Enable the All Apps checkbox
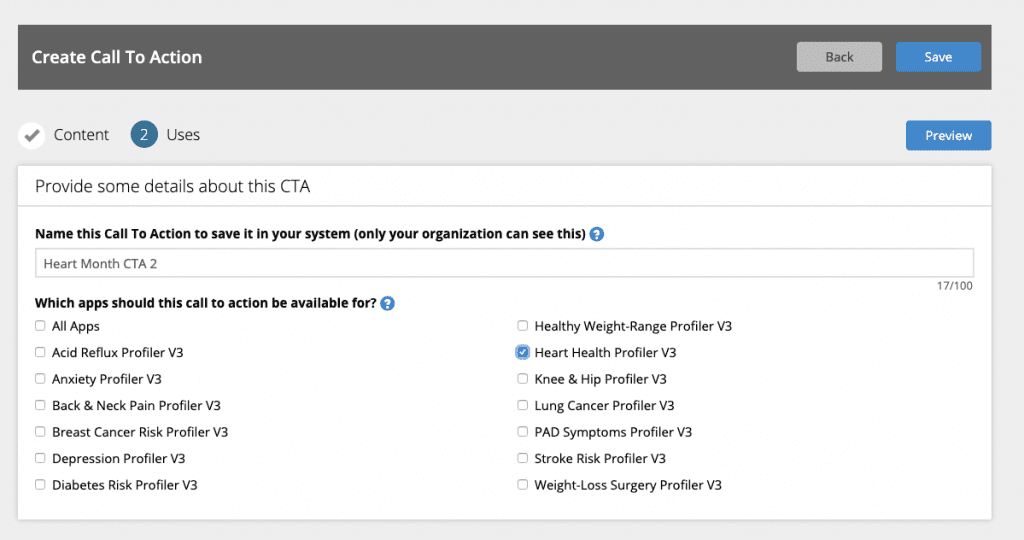 click(x=40, y=326)
